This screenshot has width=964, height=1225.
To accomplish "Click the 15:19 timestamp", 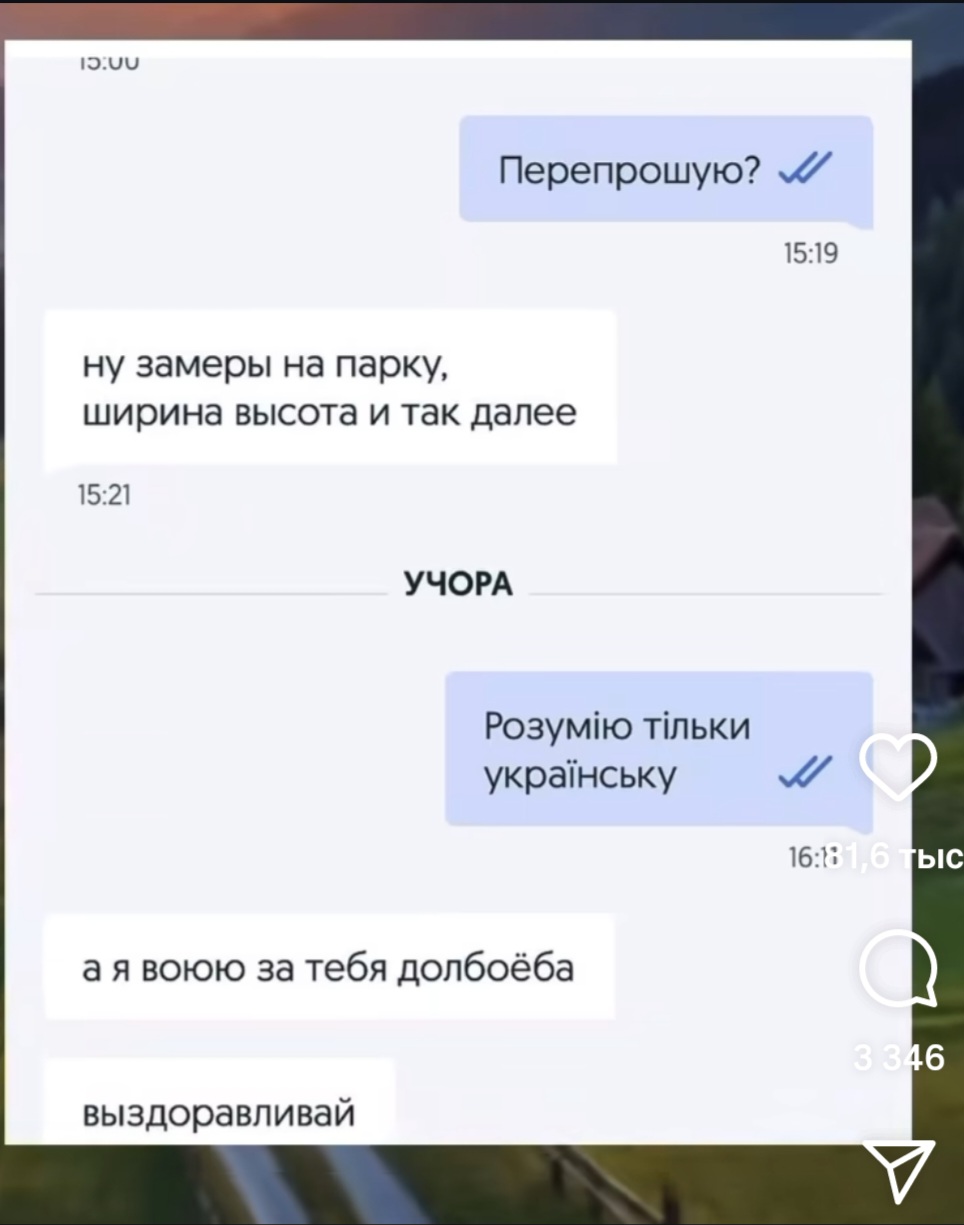I will (811, 255).
